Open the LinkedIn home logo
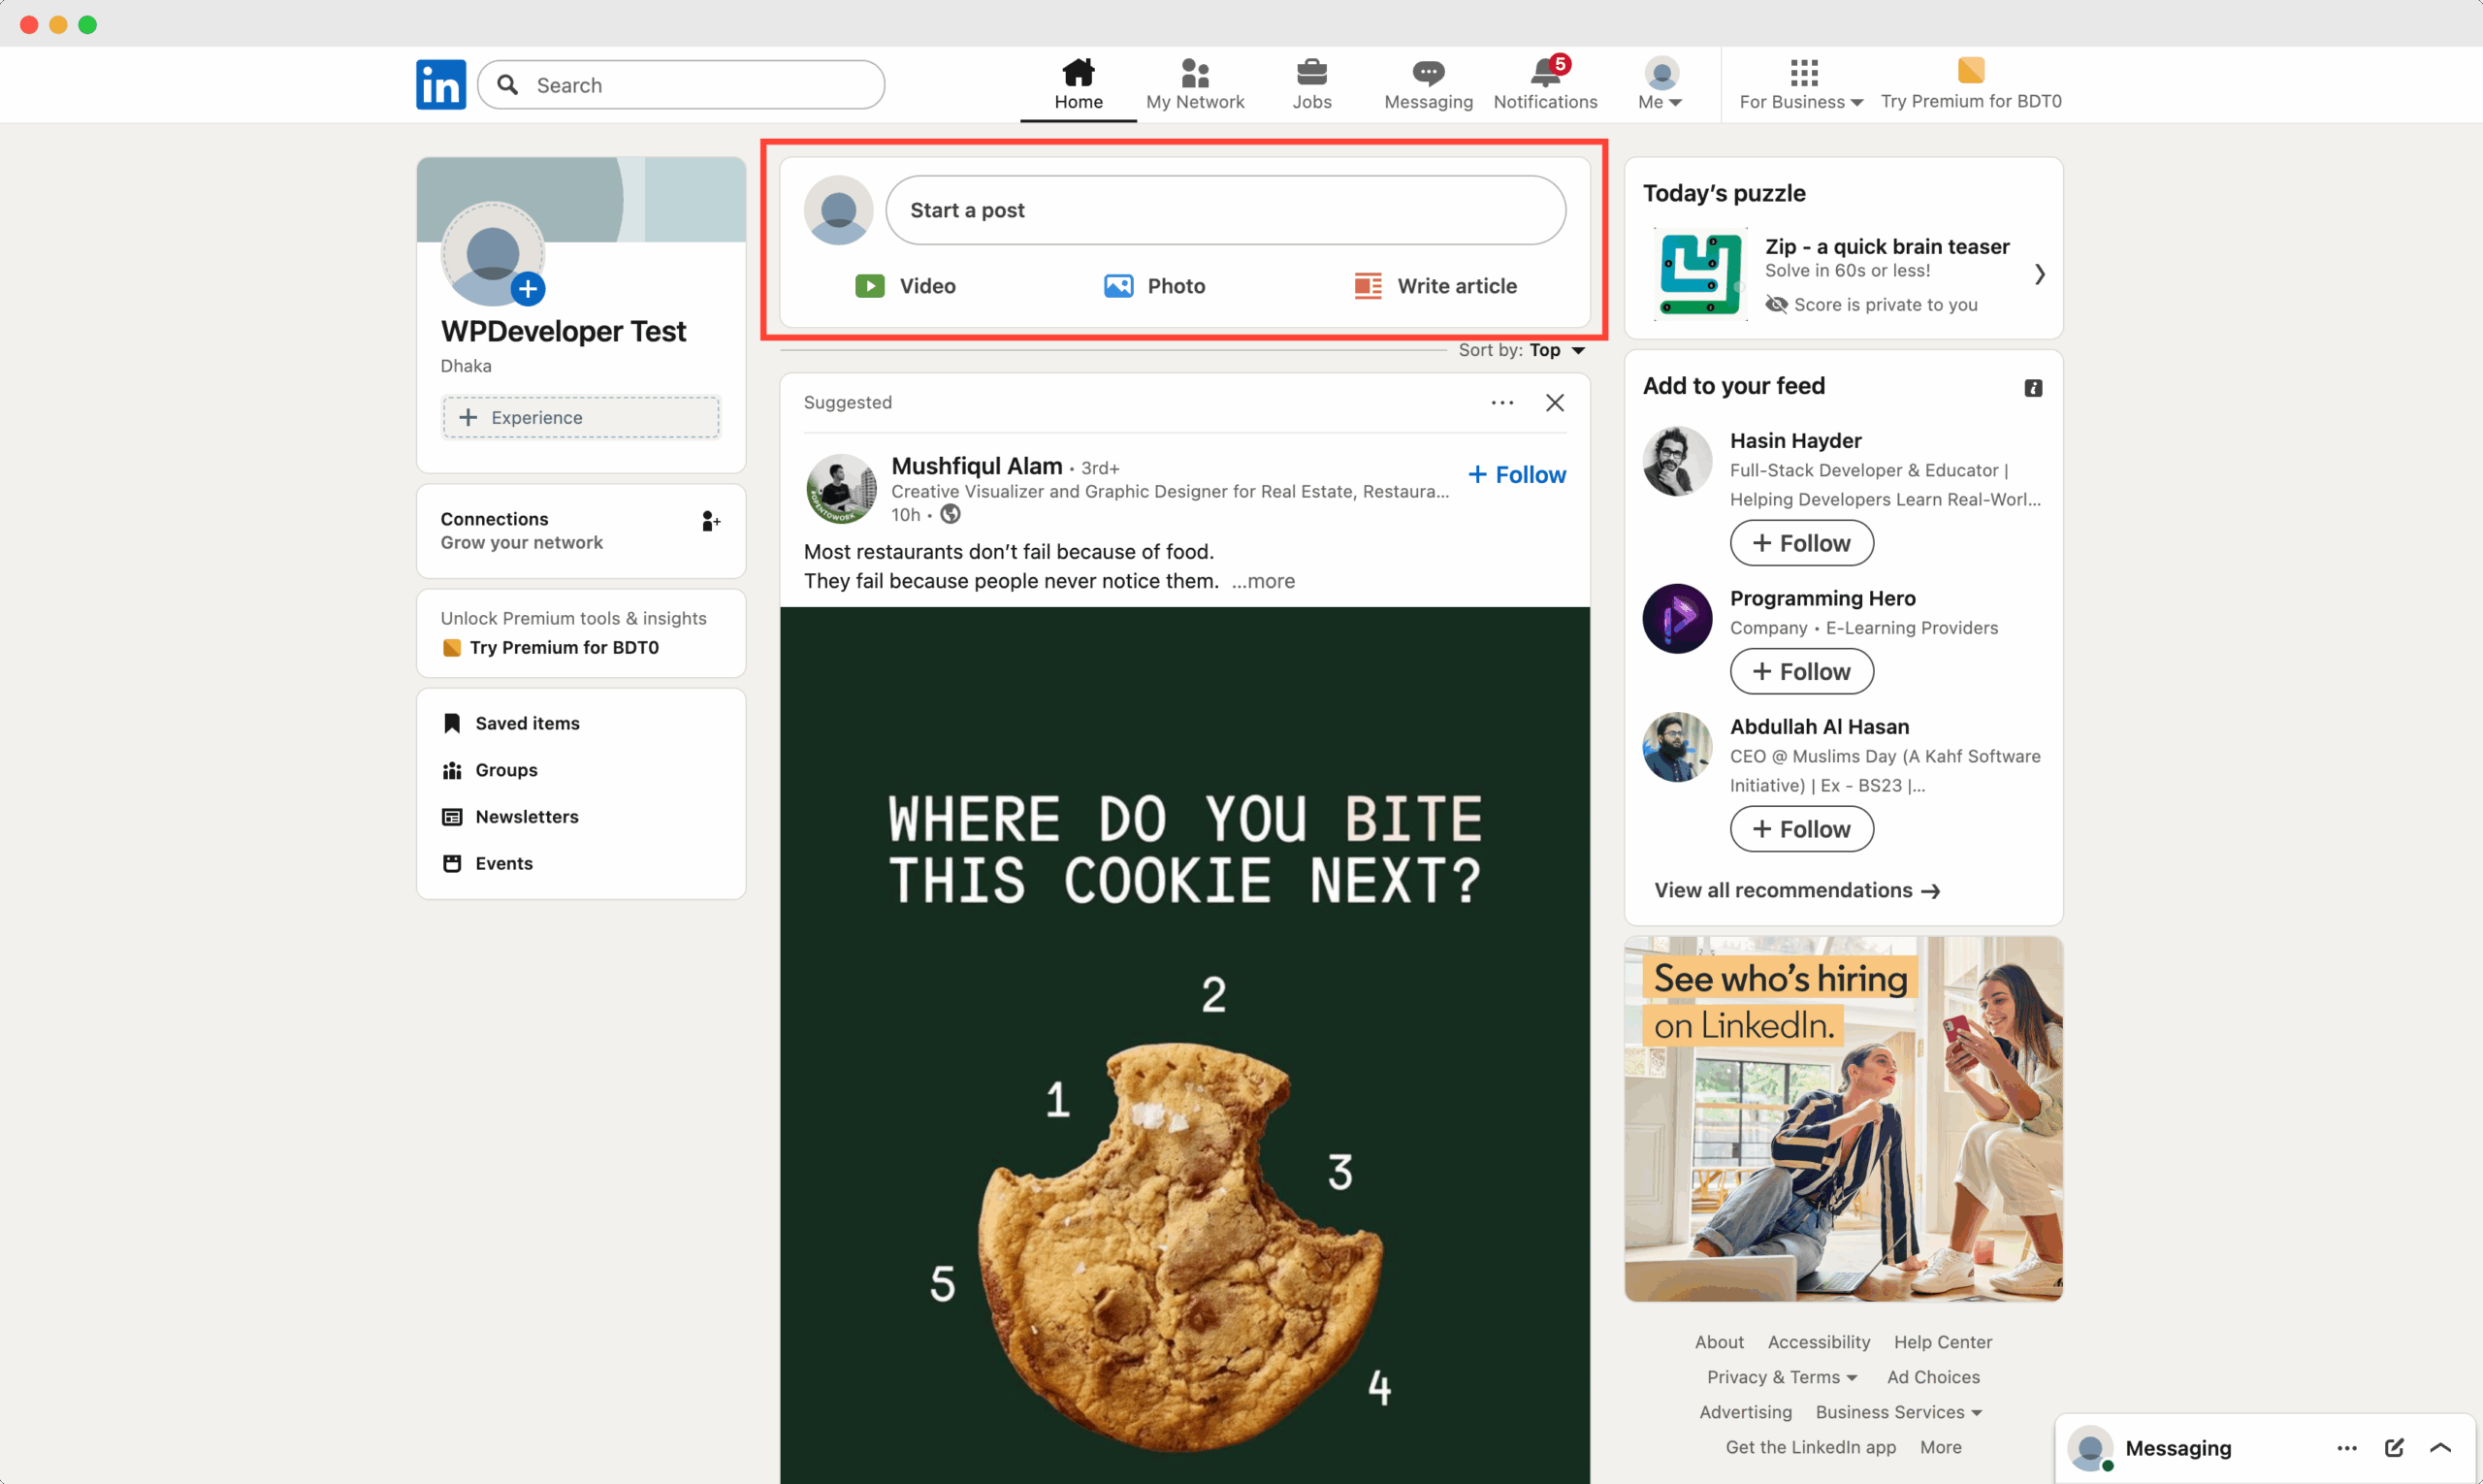 point(440,84)
